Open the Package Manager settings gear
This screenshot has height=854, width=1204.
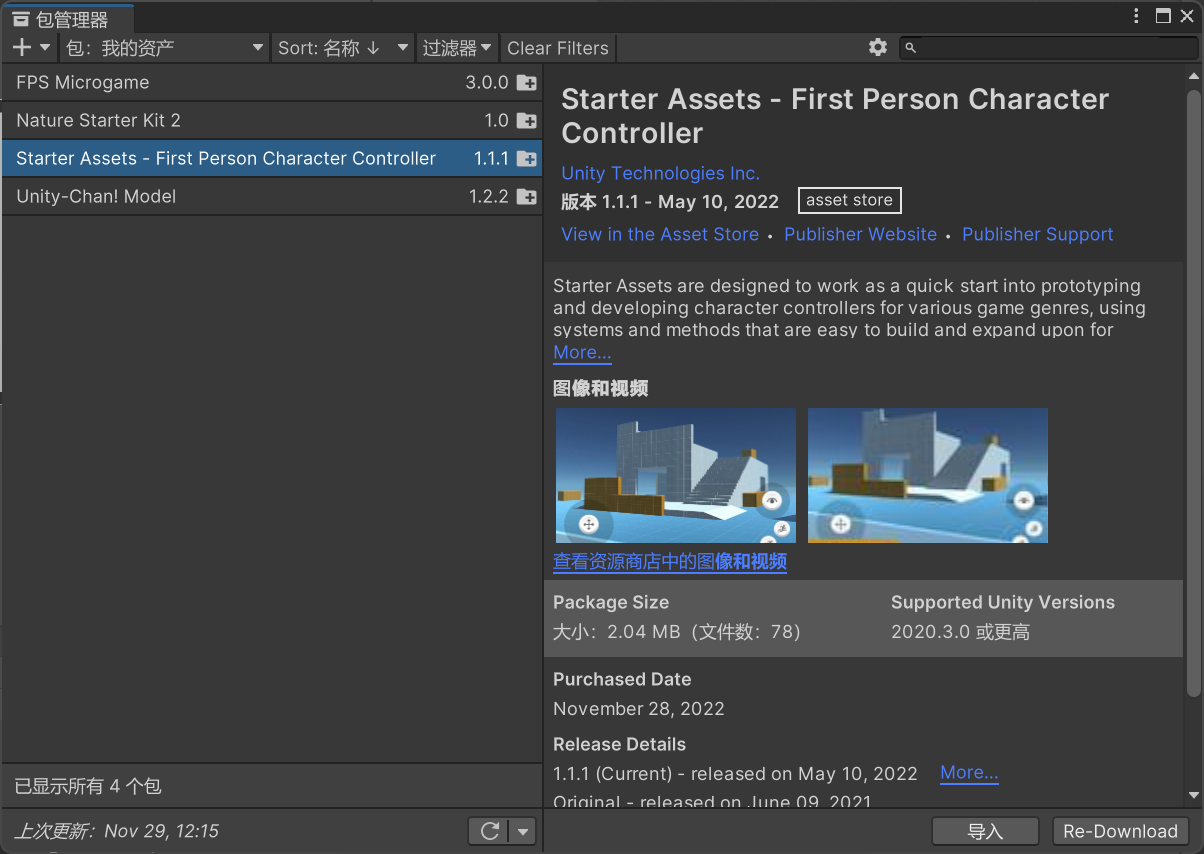[878, 47]
